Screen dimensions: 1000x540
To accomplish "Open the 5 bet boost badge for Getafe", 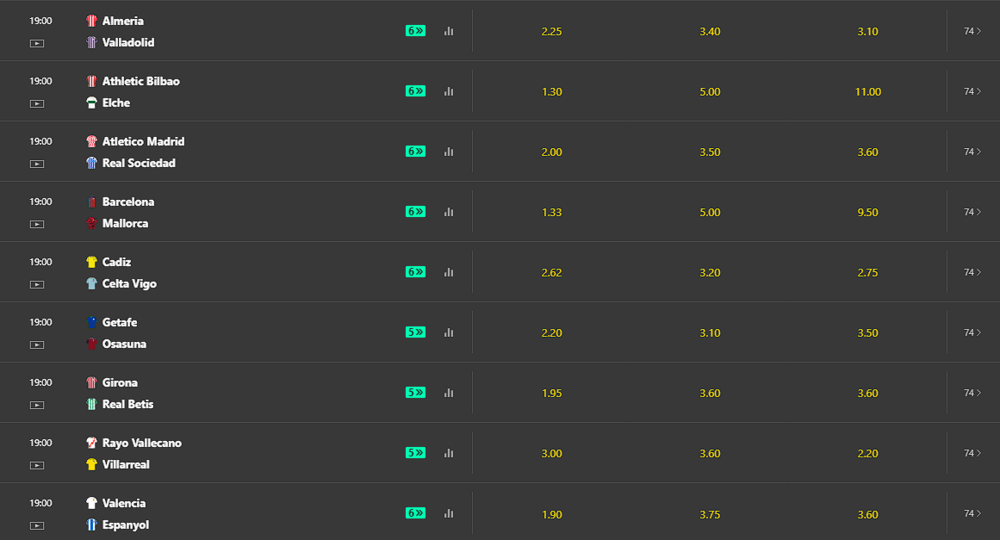I will [415, 332].
